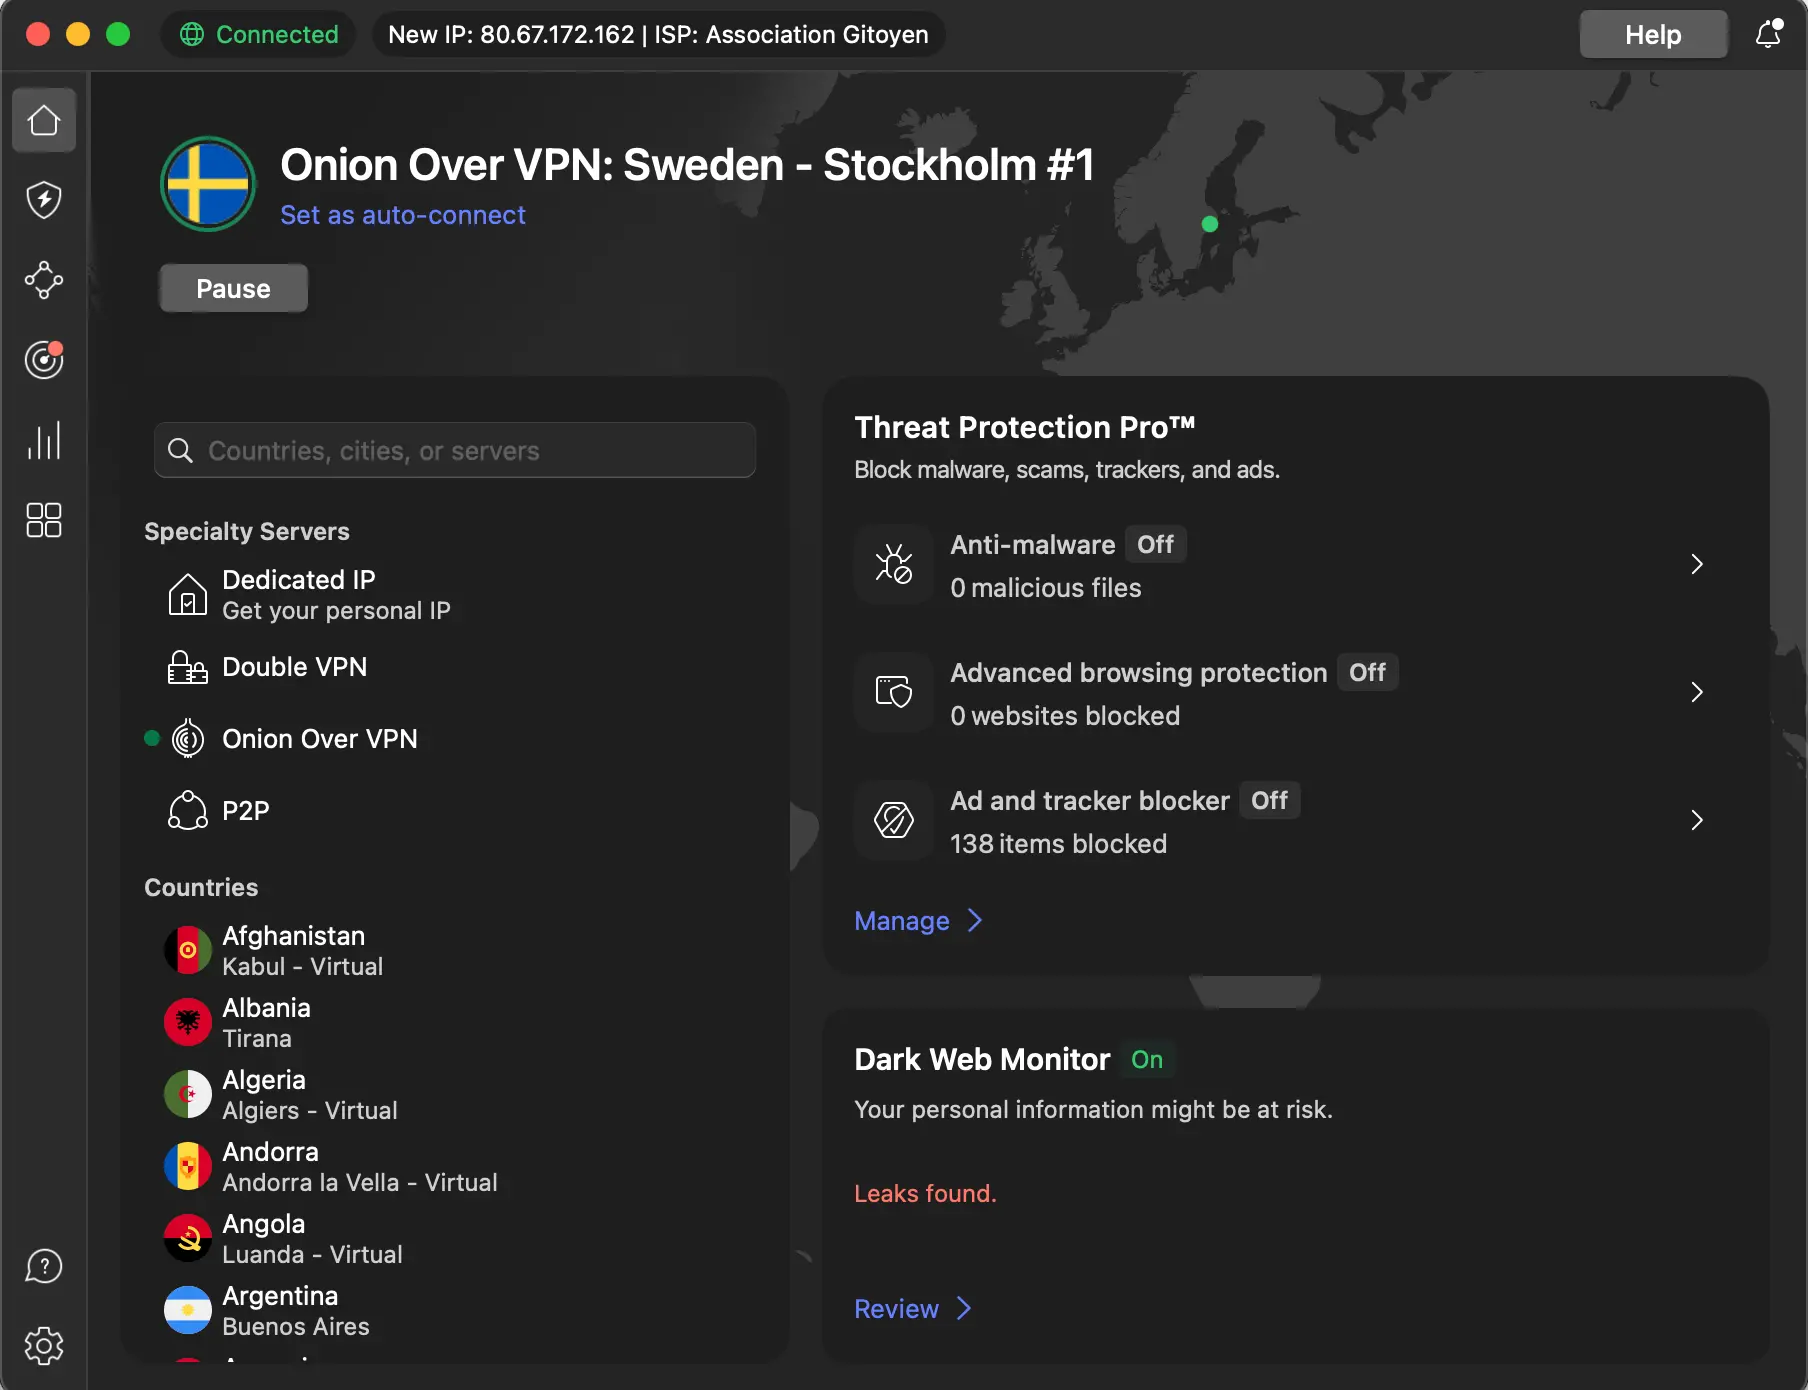Expand the Anti-malware row chevron
Viewport: 1808px width, 1390px height.
point(1696,565)
